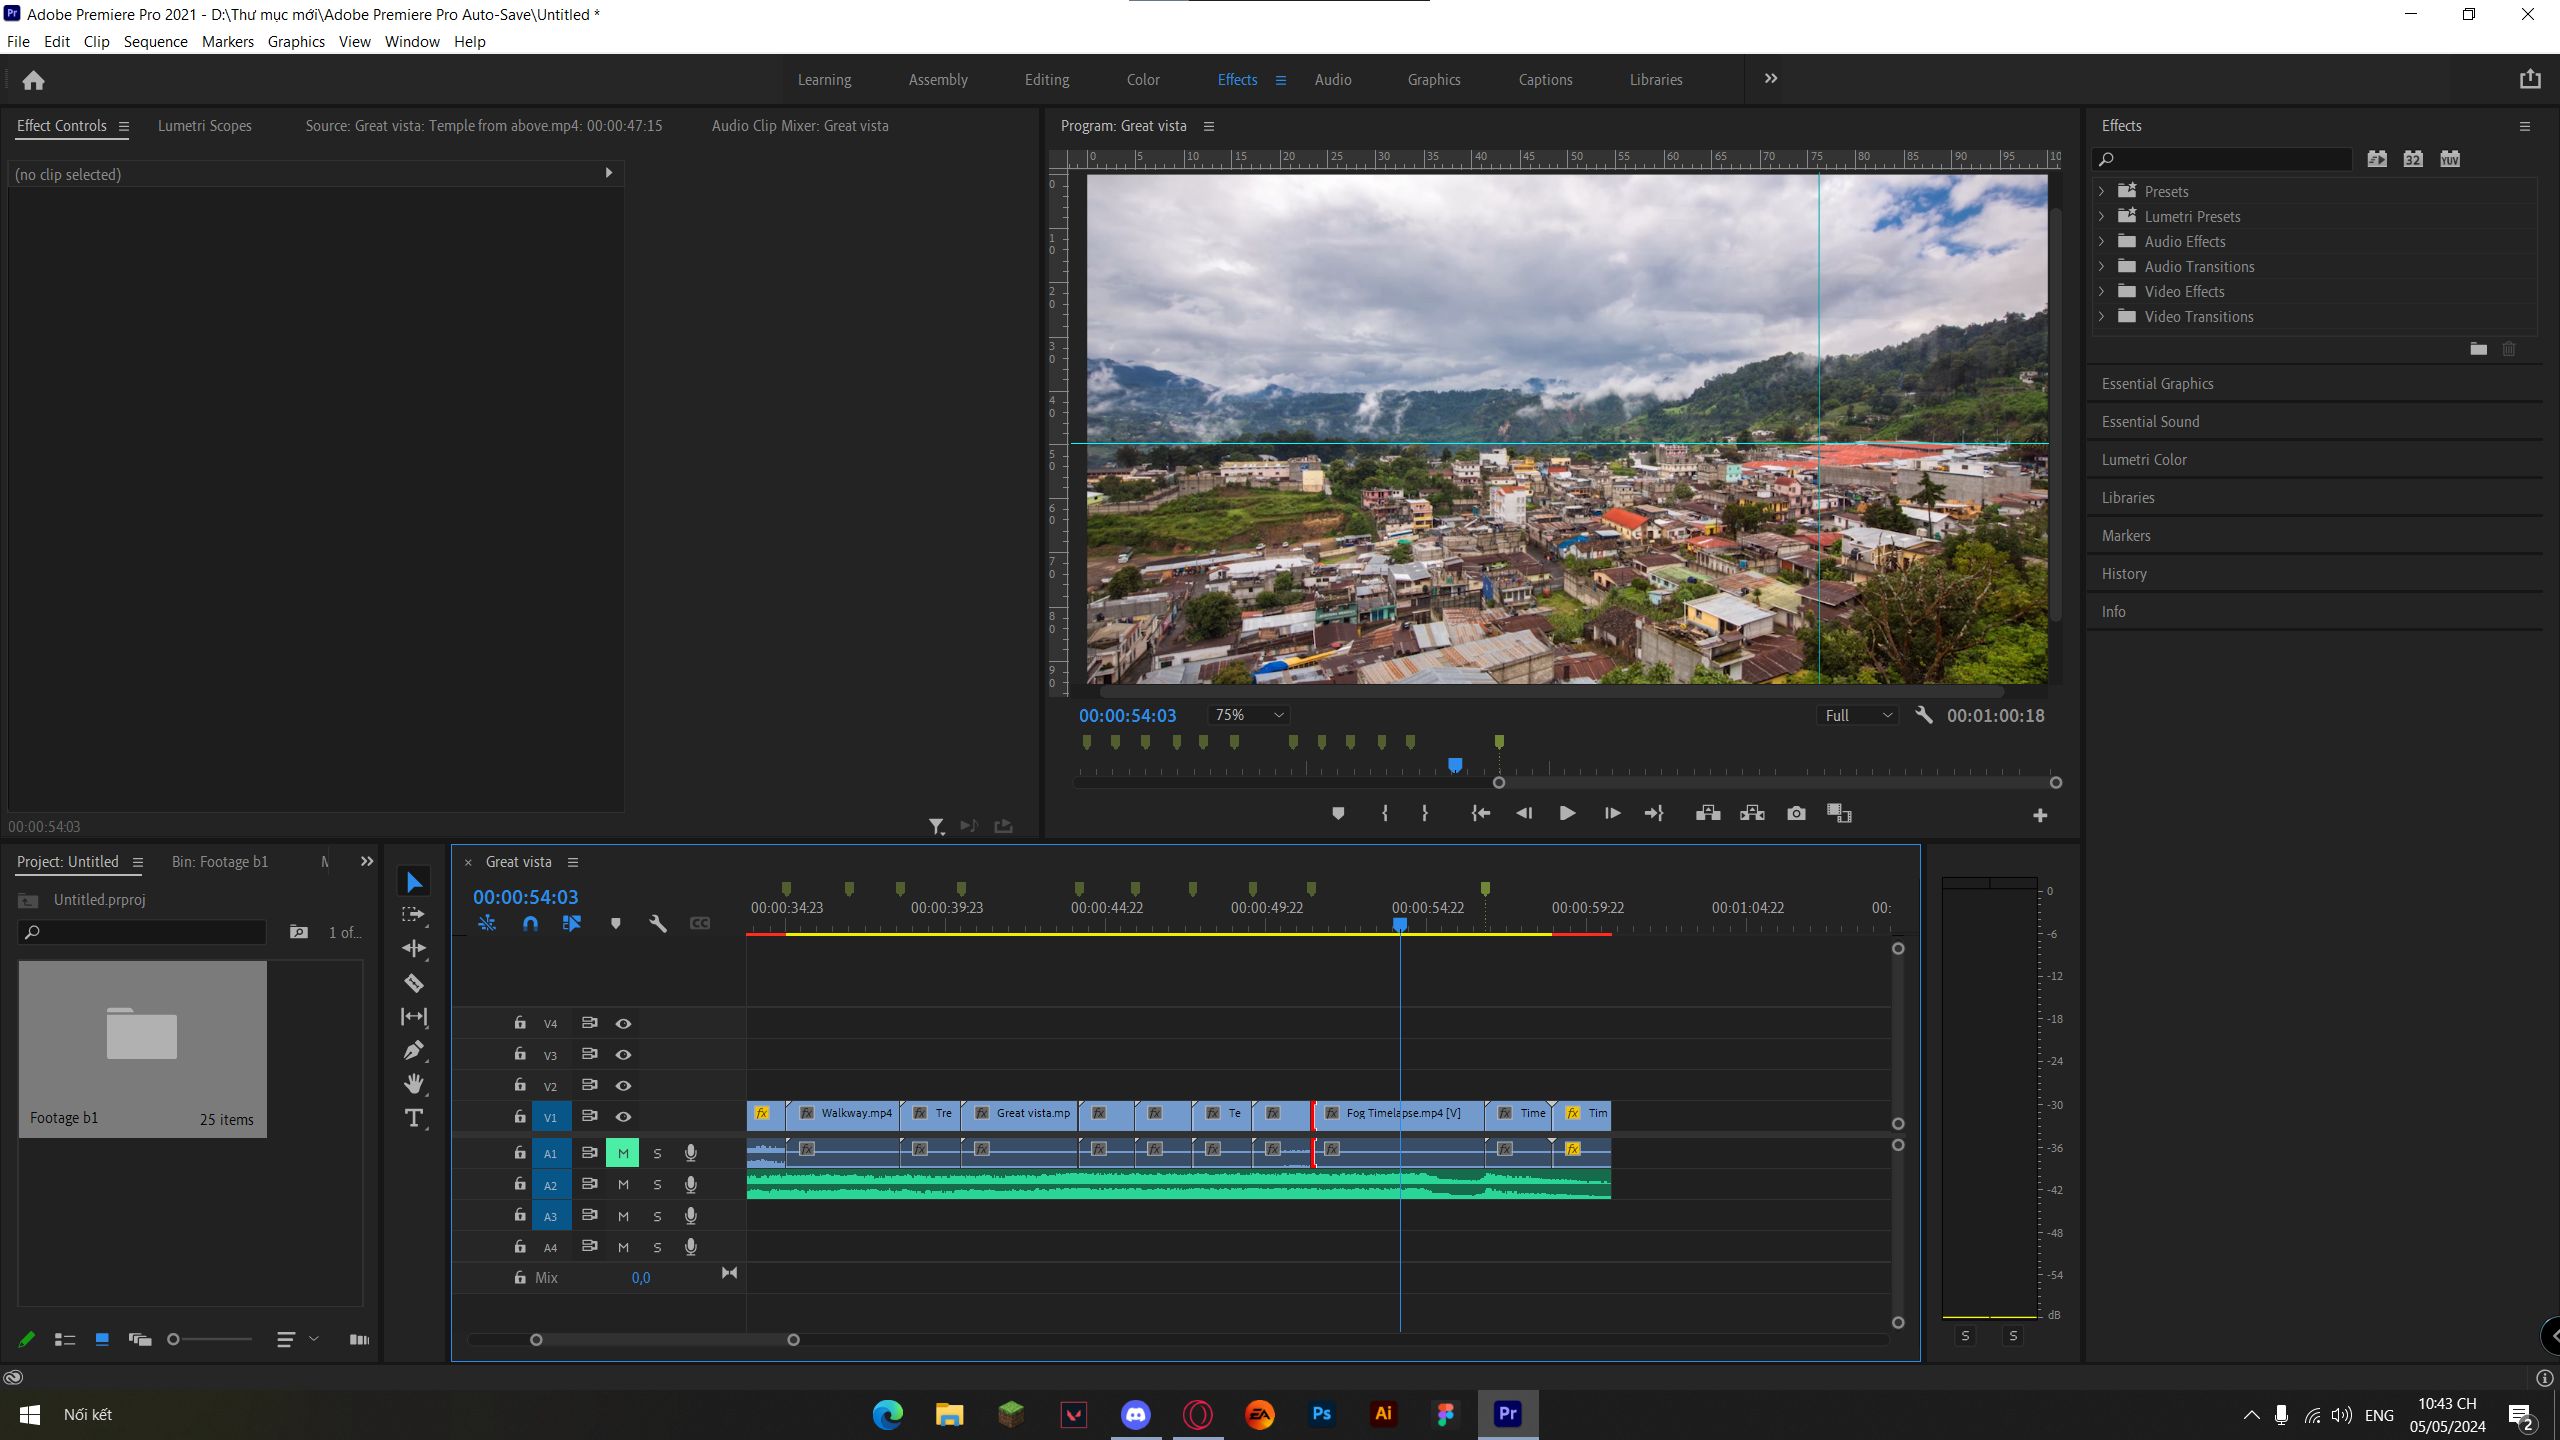Expand the Presets folder
Viewport: 2560px width, 1440px height.
point(2101,191)
